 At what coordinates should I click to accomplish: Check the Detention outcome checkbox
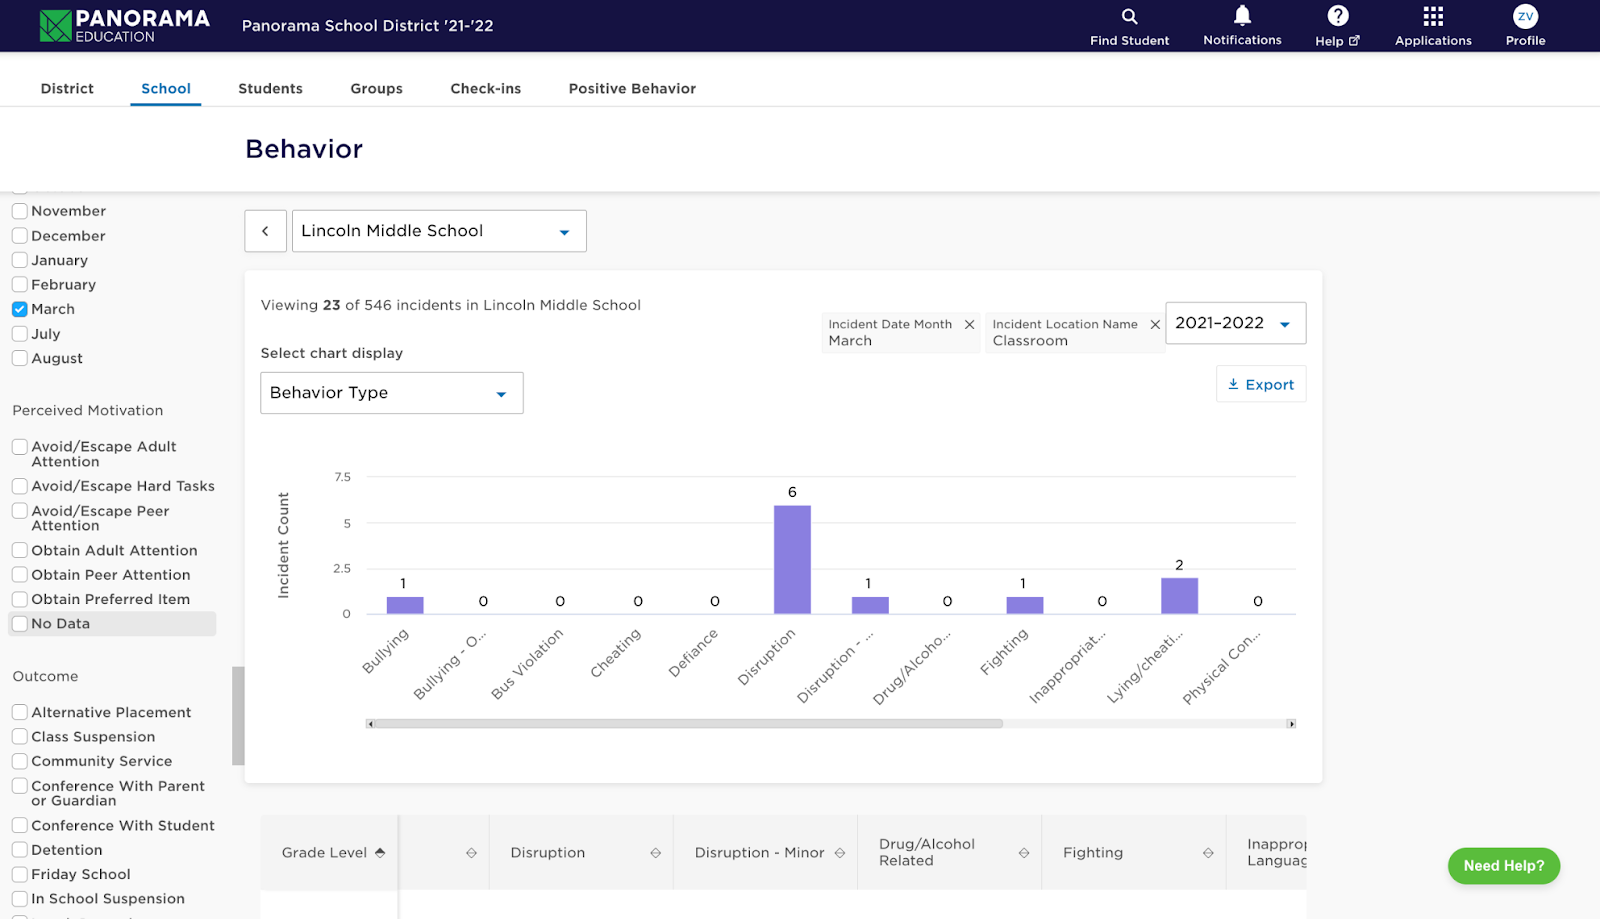pos(20,850)
